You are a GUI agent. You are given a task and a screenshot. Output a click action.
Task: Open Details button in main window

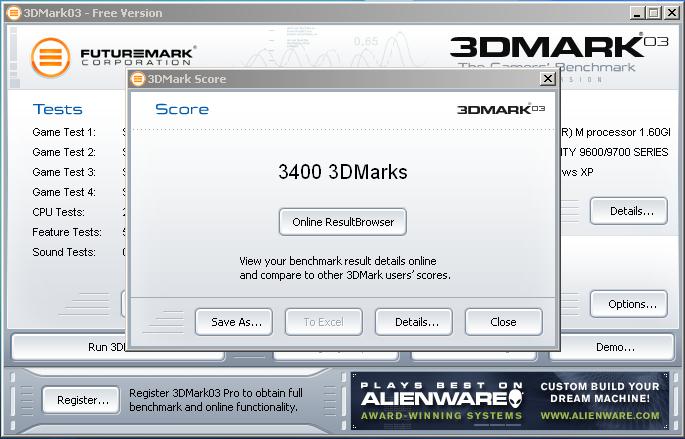click(x=629, y=211)
